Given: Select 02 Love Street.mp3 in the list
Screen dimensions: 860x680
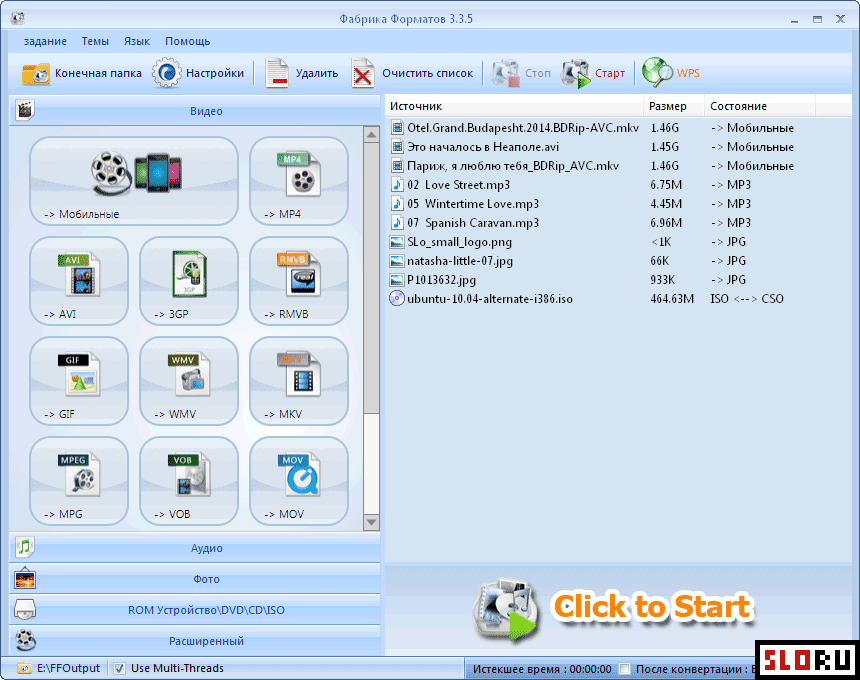Looking at the screenshot, I should [459, 185].
